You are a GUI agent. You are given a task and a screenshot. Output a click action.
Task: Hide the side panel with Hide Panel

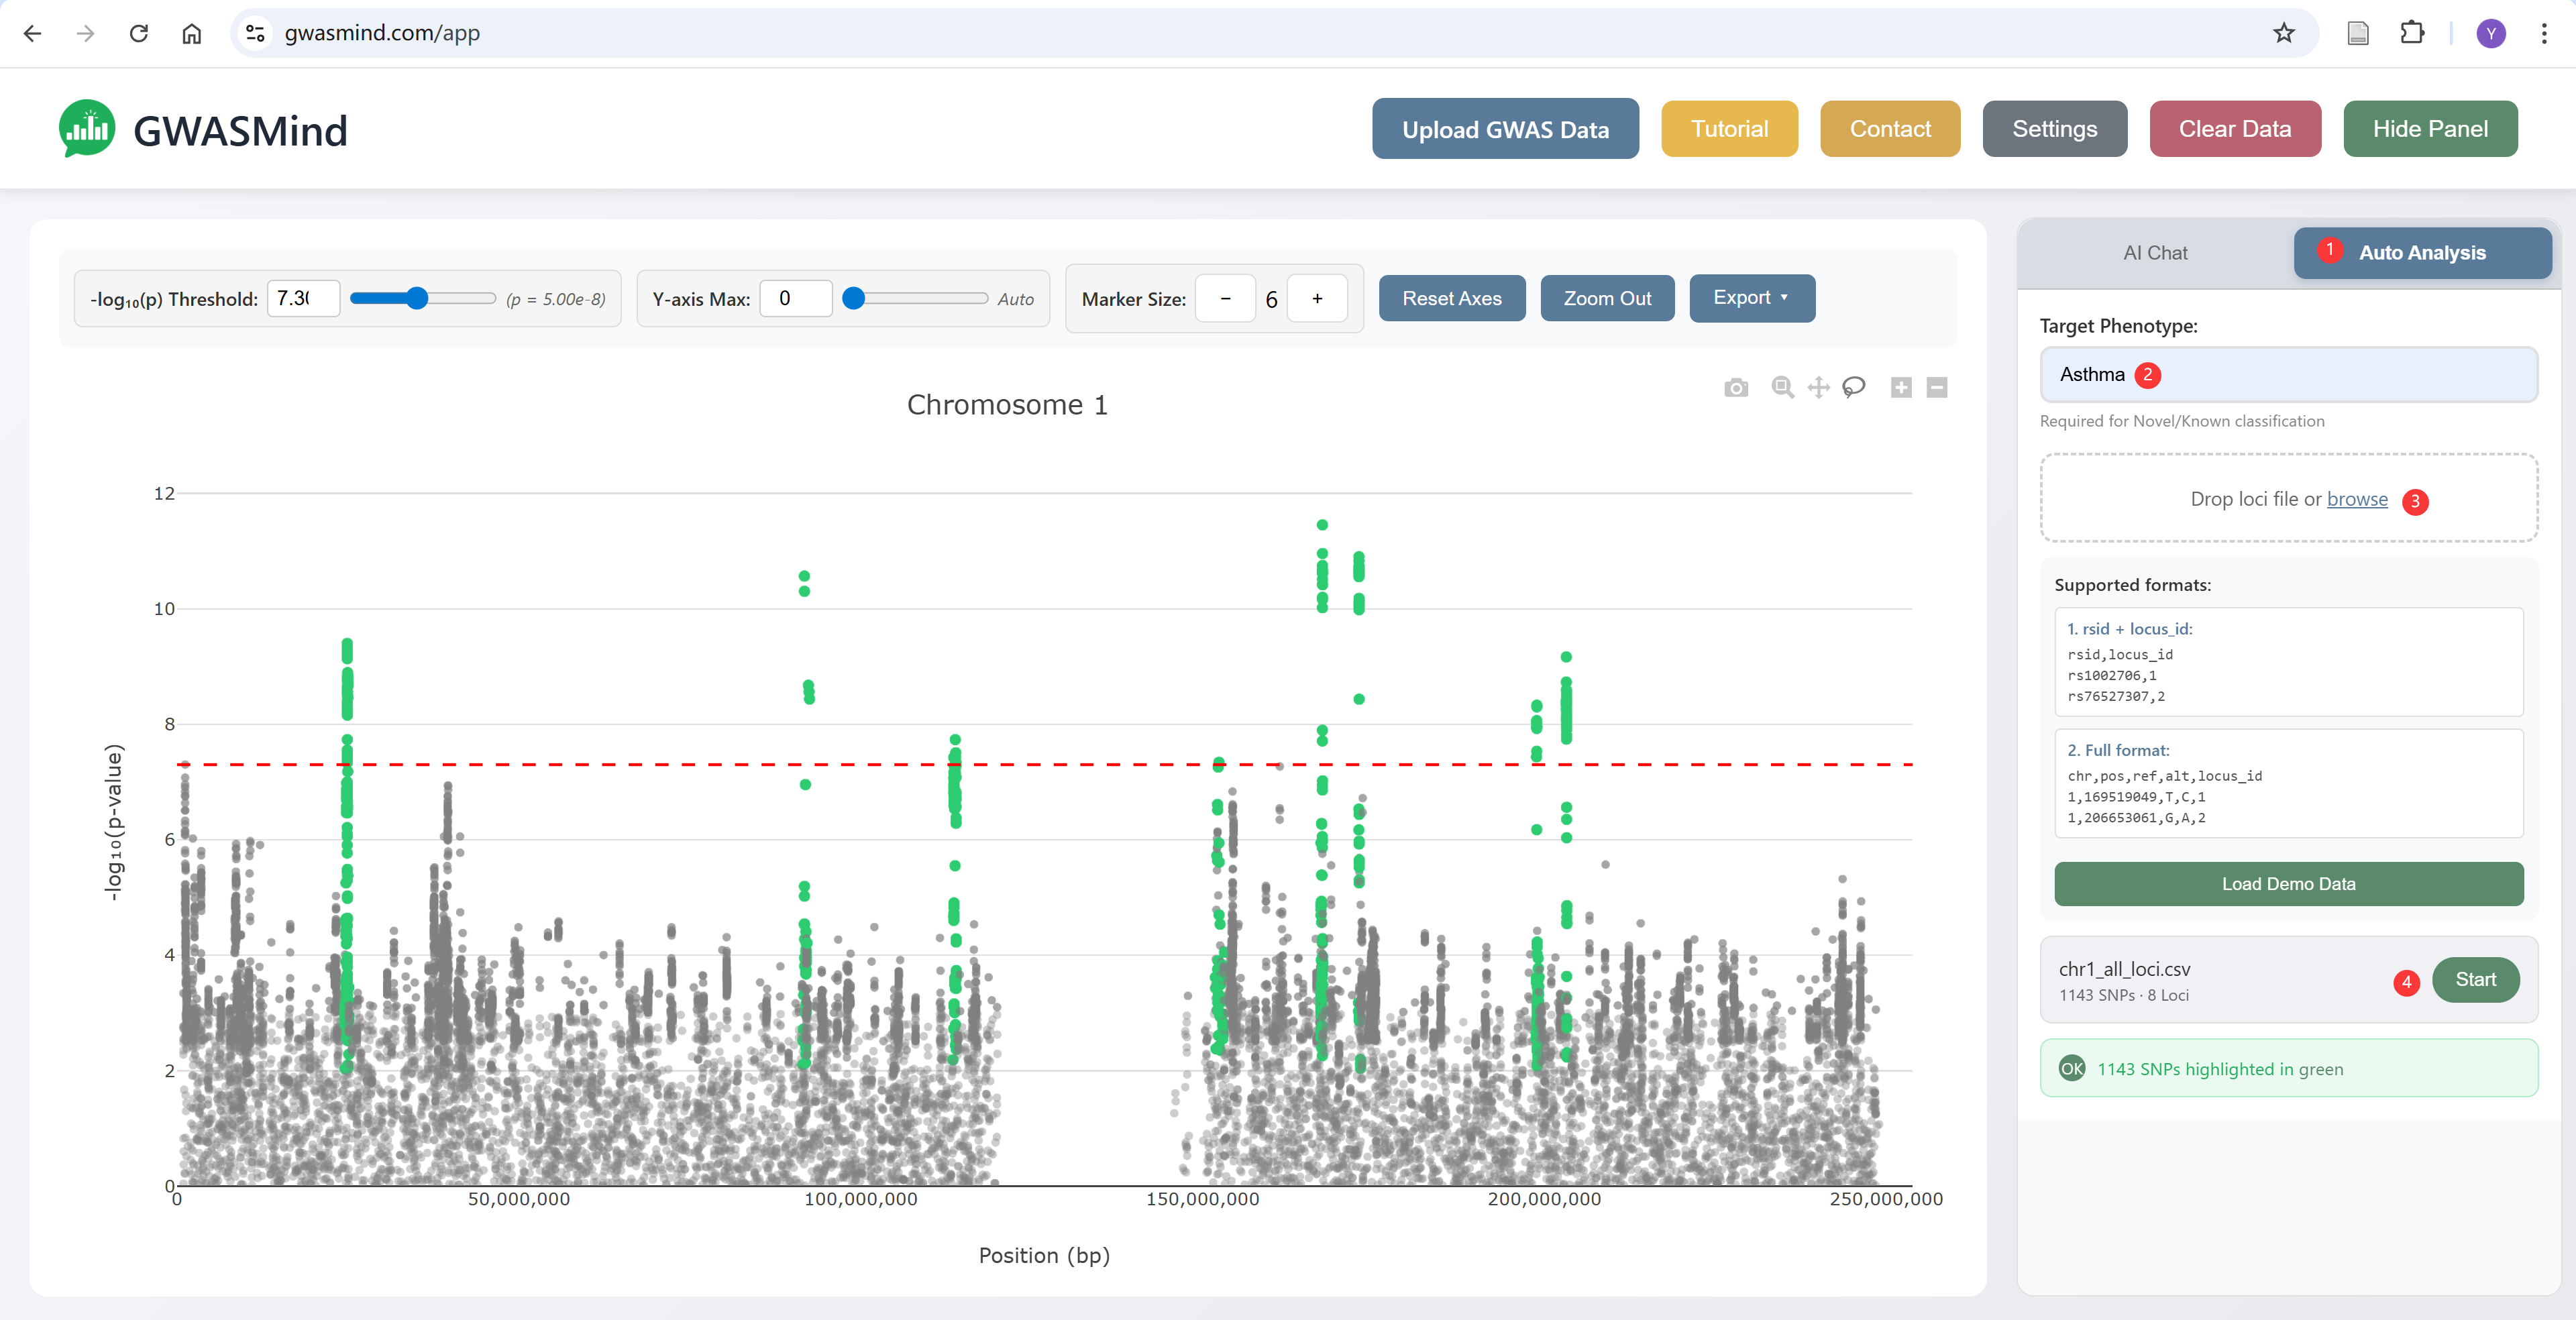[2430, 129]
